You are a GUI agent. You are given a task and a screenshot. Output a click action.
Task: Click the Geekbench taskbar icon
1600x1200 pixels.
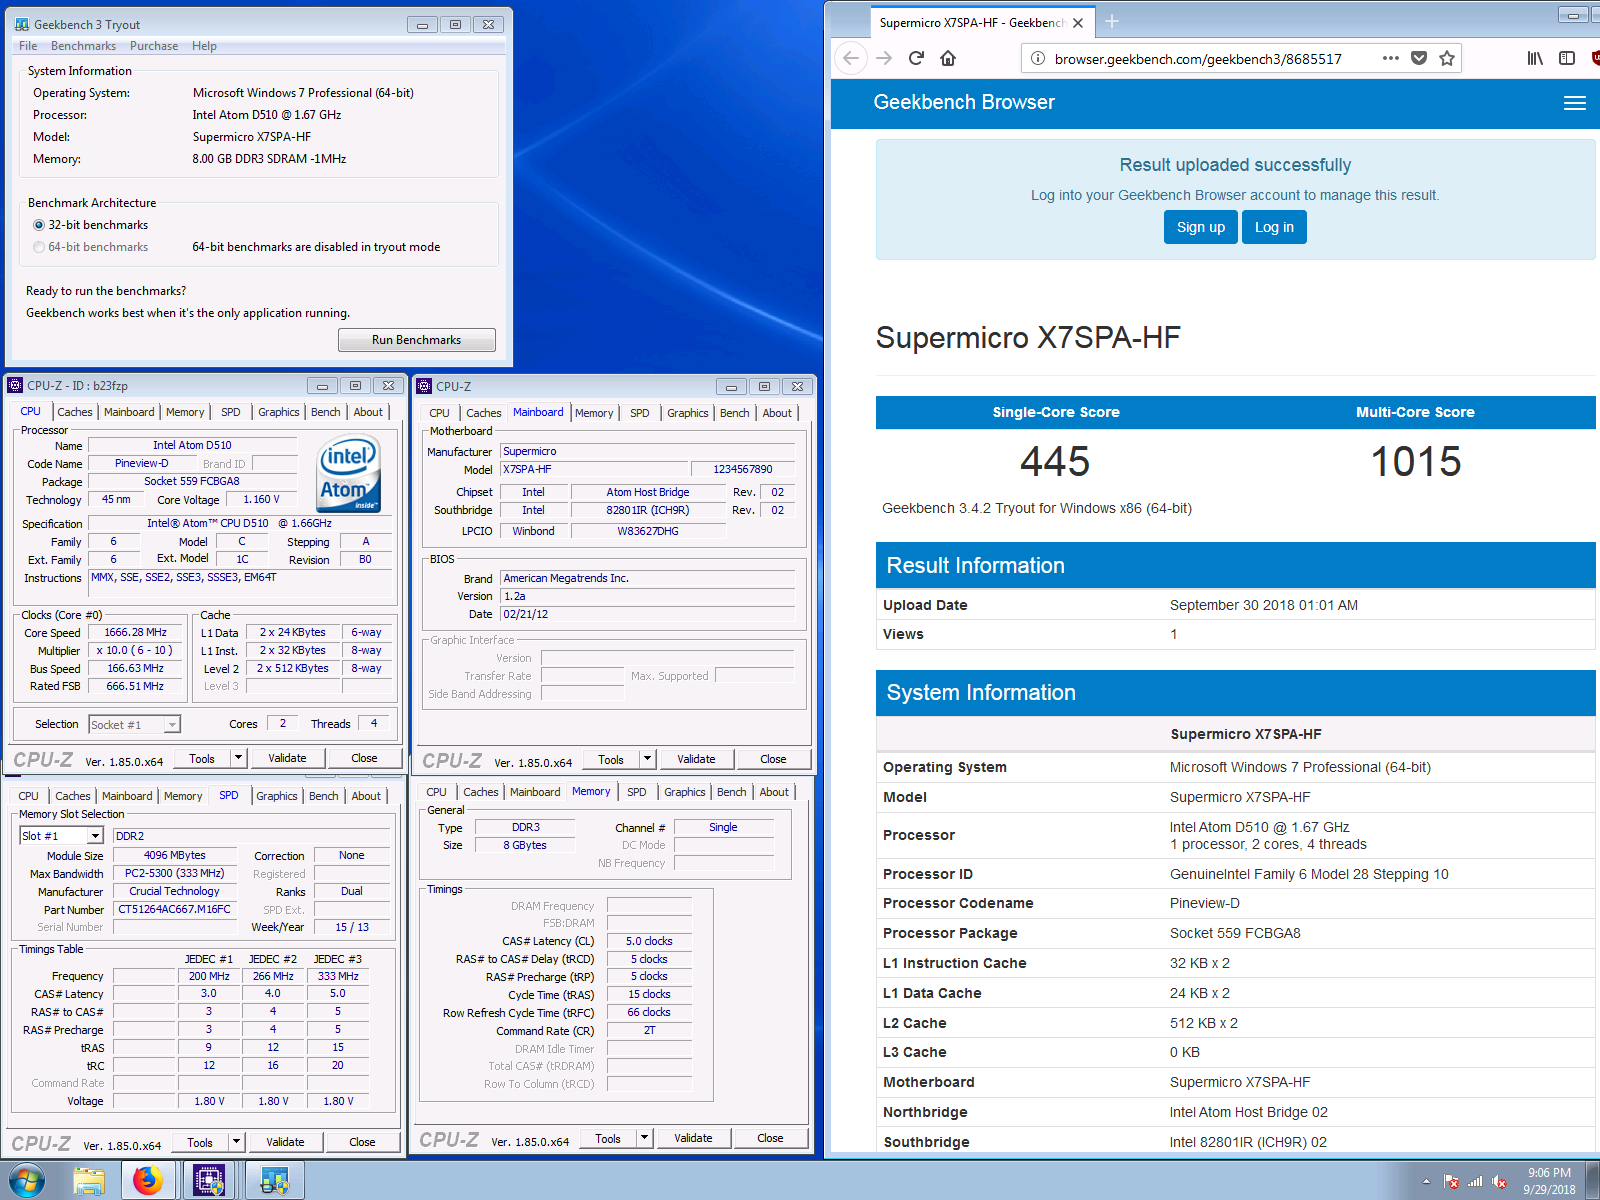coord(274,1181)
